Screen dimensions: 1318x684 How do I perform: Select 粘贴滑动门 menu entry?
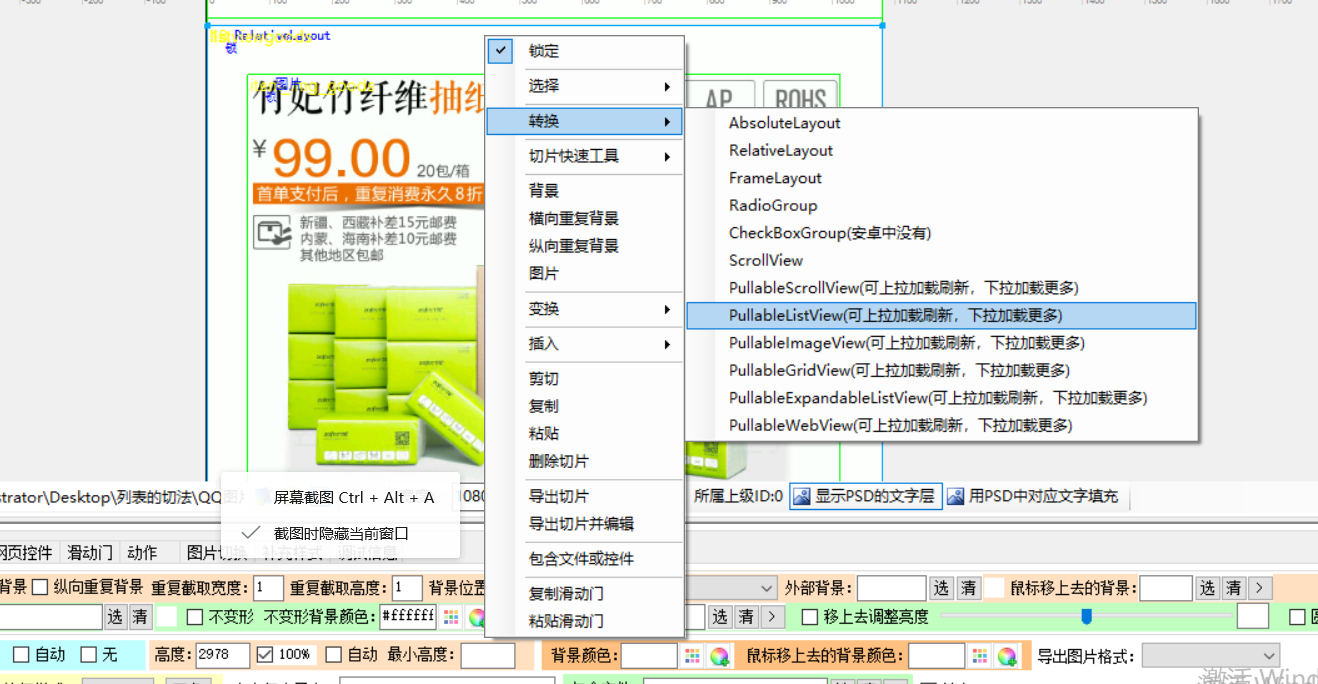click(584, 621)
